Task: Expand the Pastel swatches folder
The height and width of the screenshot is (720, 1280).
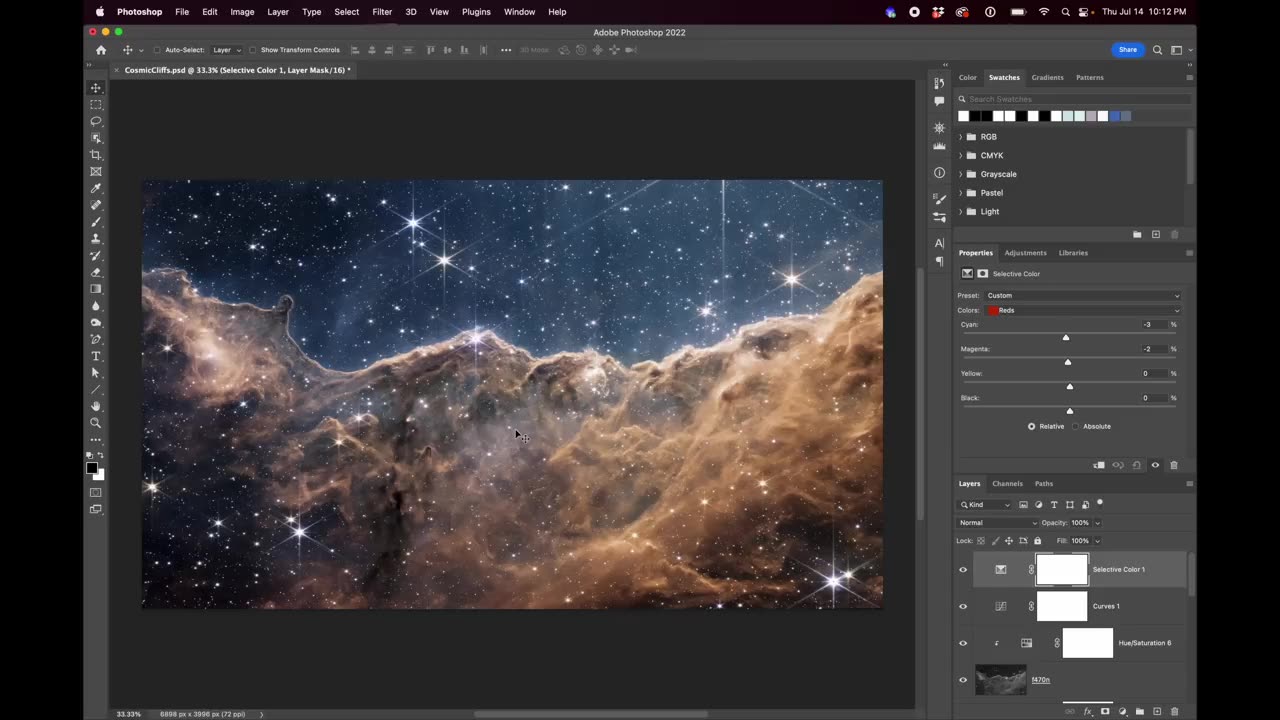Action: [x=961, y=193]
